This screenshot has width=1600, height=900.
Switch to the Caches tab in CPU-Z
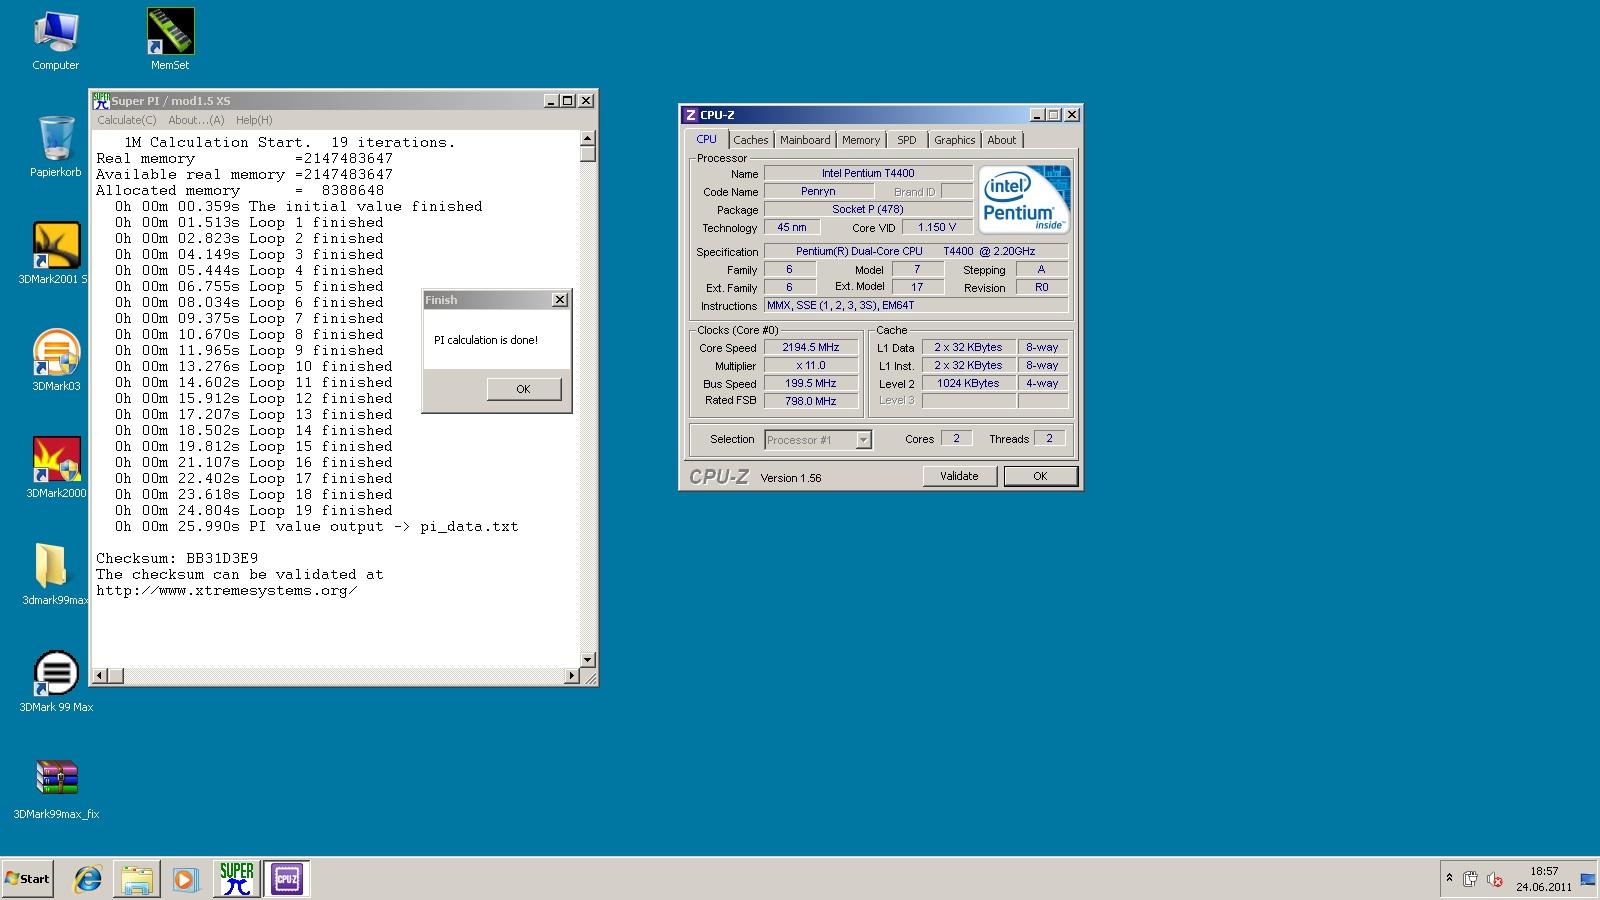pyautogui.click(x=751, y=140)
